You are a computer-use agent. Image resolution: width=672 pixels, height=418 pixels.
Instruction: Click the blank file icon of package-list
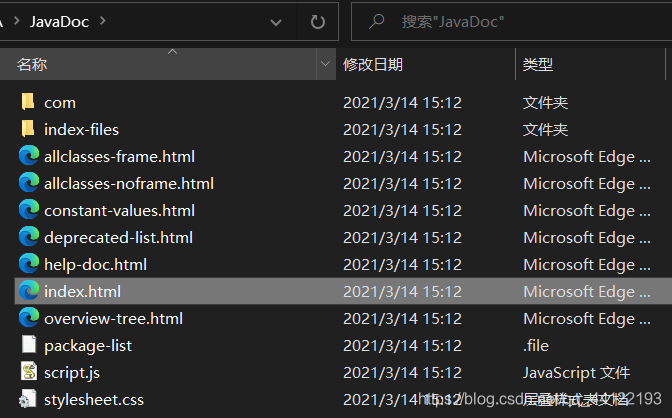click(x=29, y=345)
